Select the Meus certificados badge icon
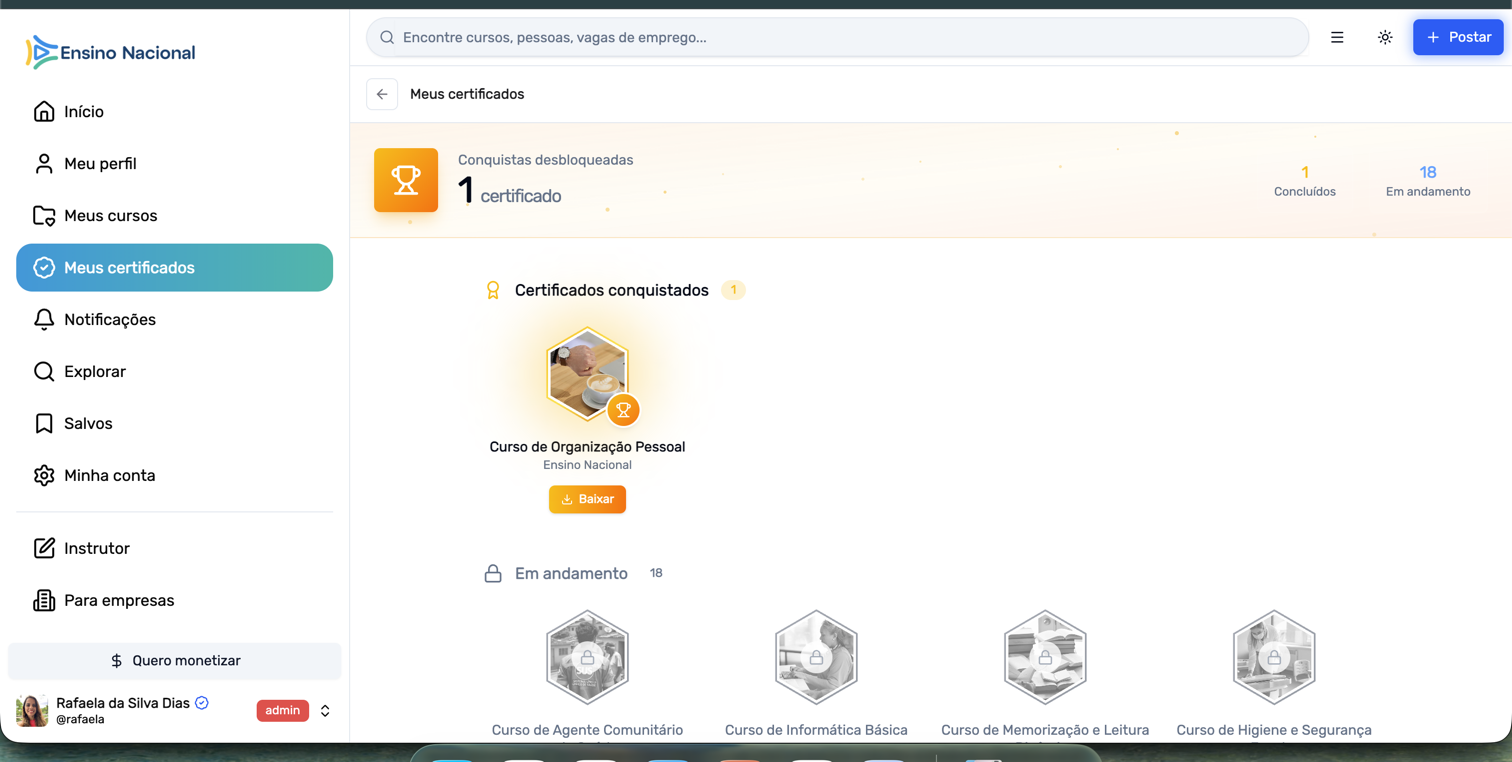Viewport: 1512px width, 762px height. pos(44,267)
